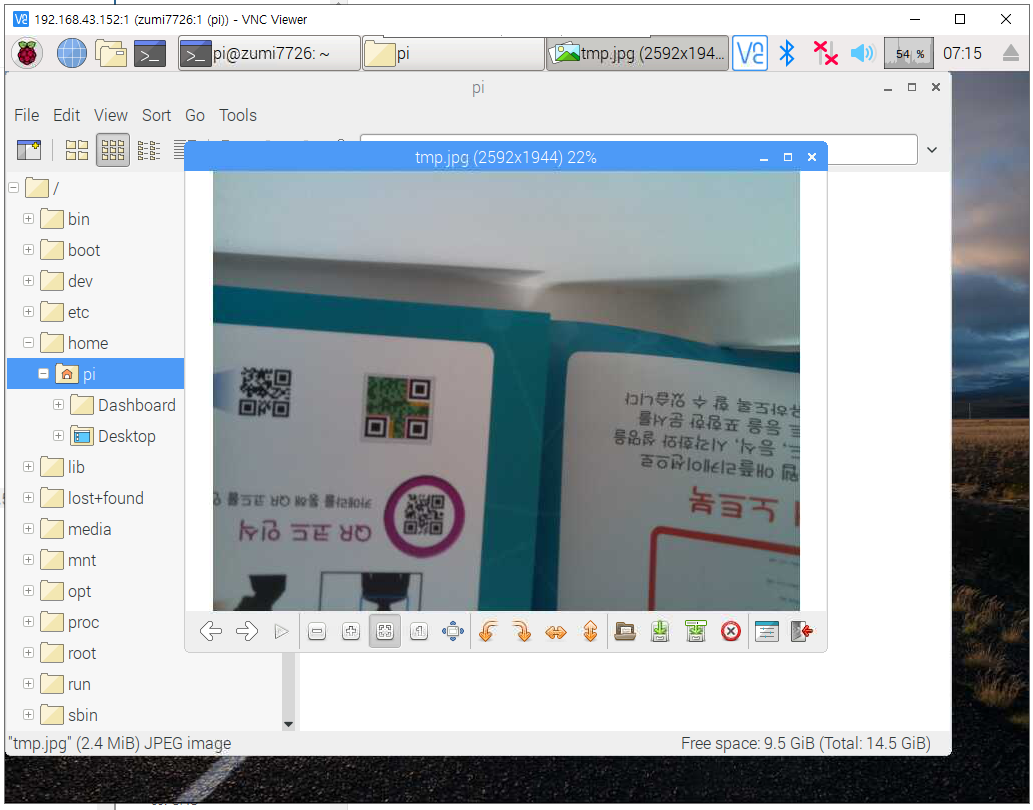Open Bluetooth tray menu
The width and height of the screenshot is (1033, 810).
point(787,53)
